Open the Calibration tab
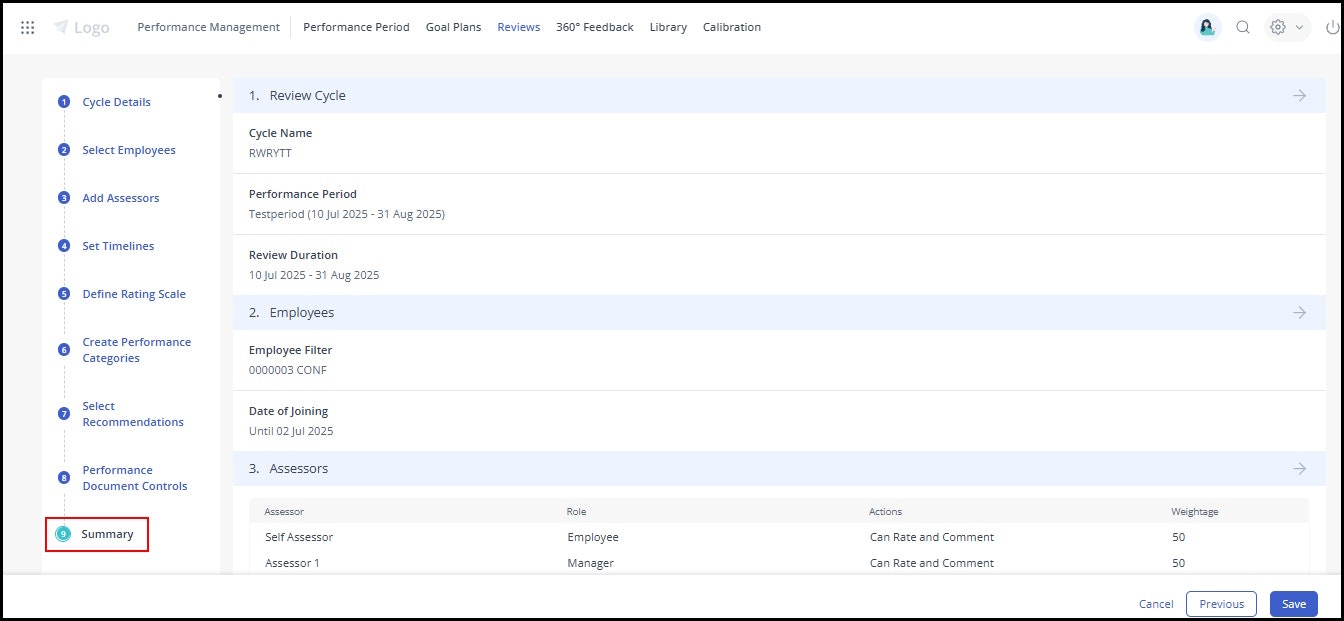 click(732, 27)
